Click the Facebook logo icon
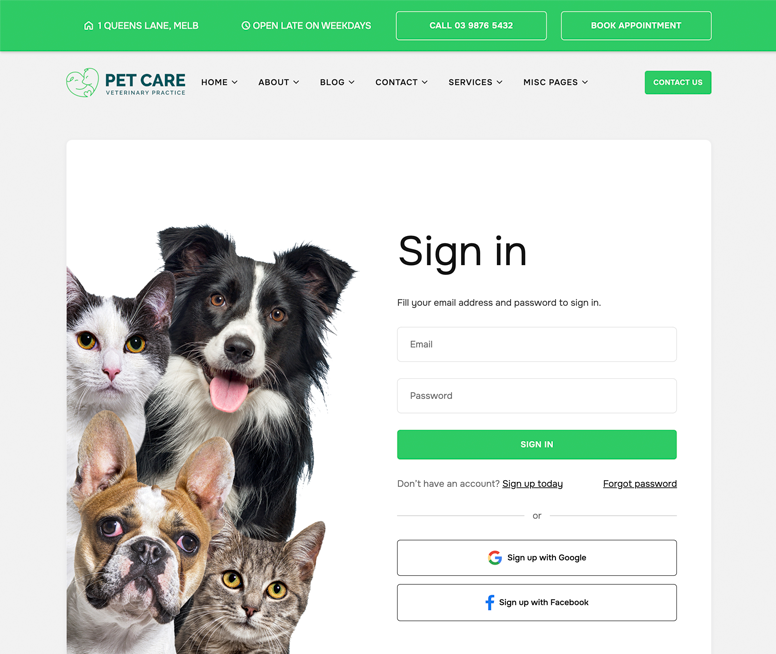 click(489, 603)
